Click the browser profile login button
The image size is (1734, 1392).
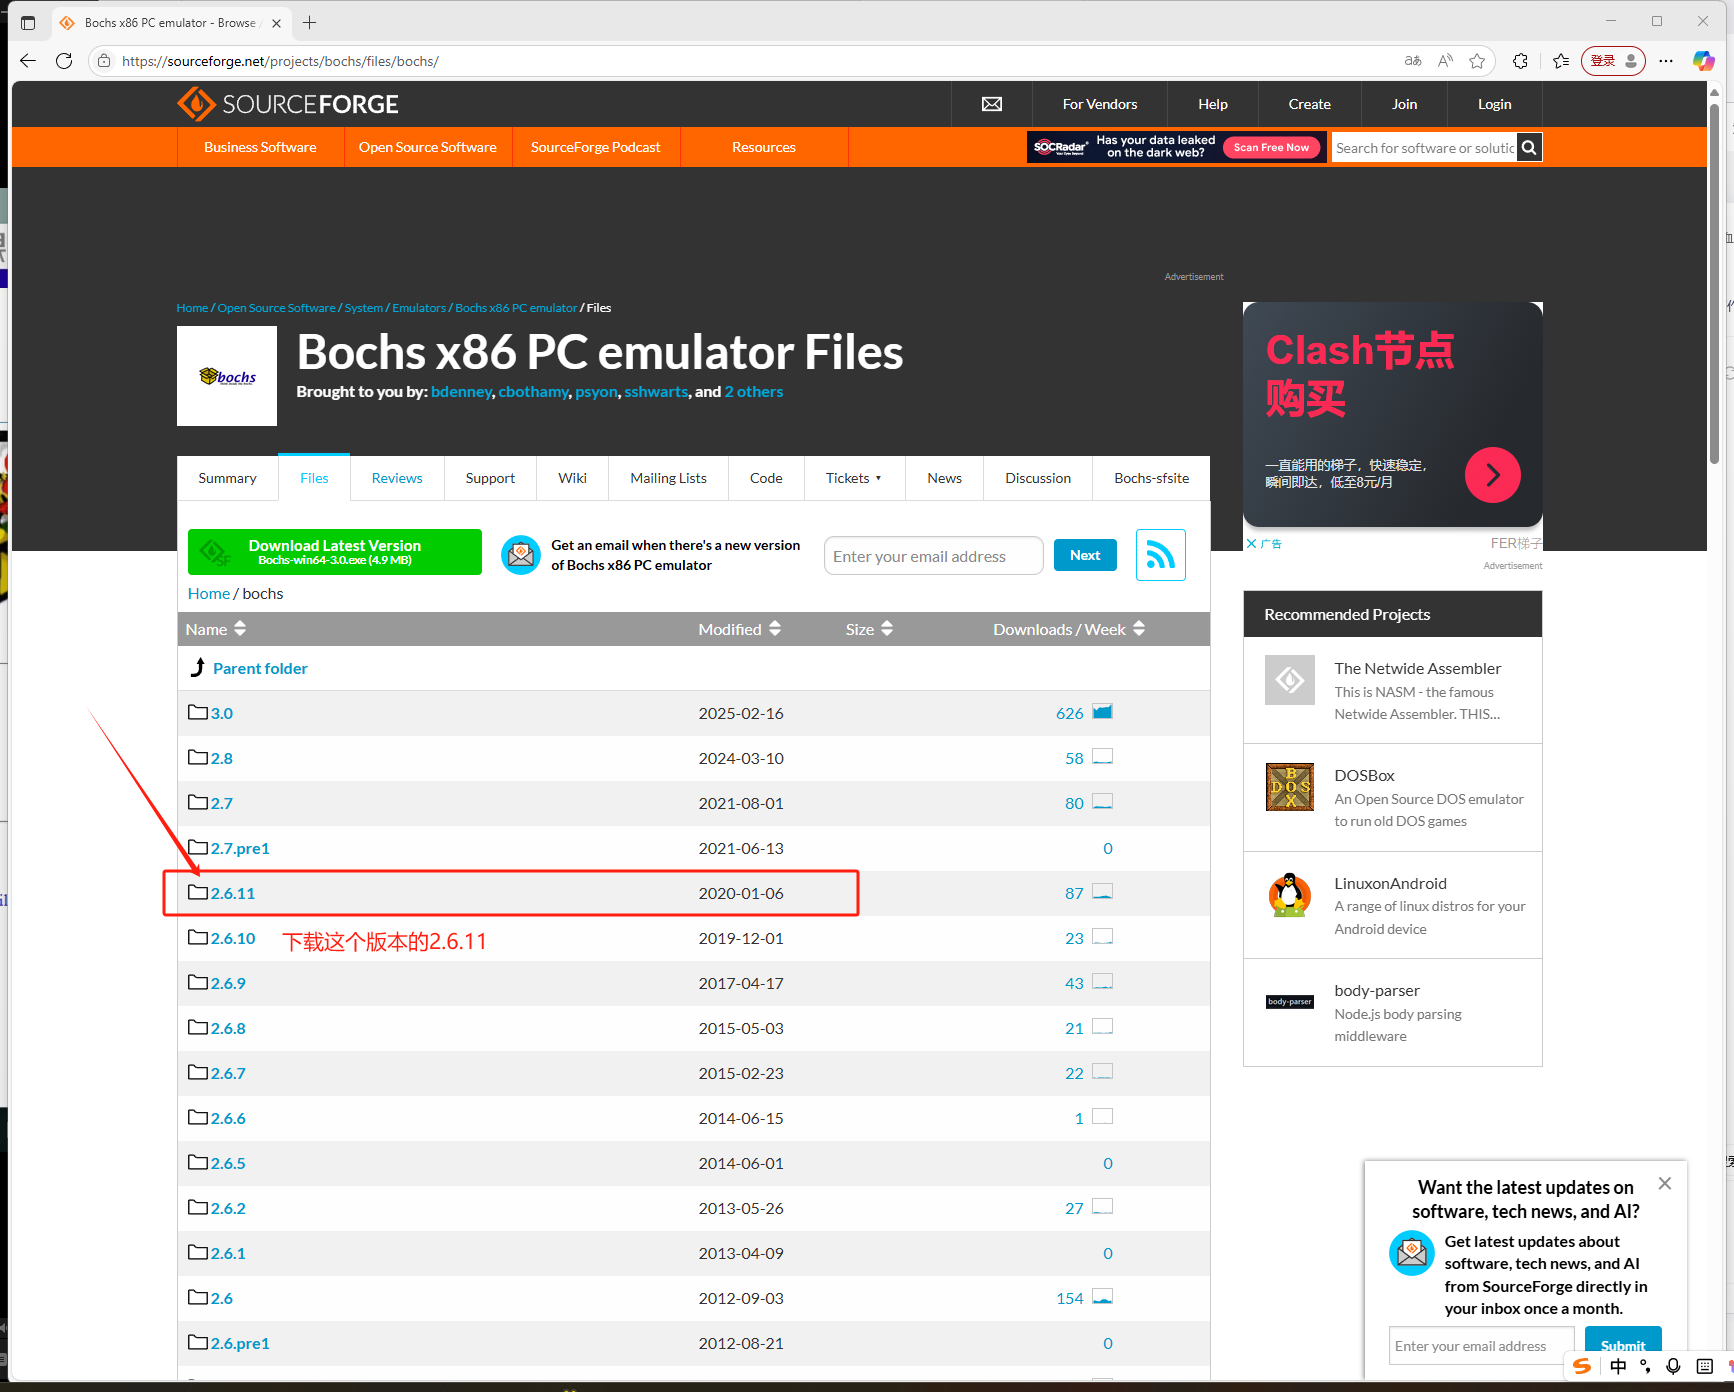pyautogui.click(x=1613, y=61)
